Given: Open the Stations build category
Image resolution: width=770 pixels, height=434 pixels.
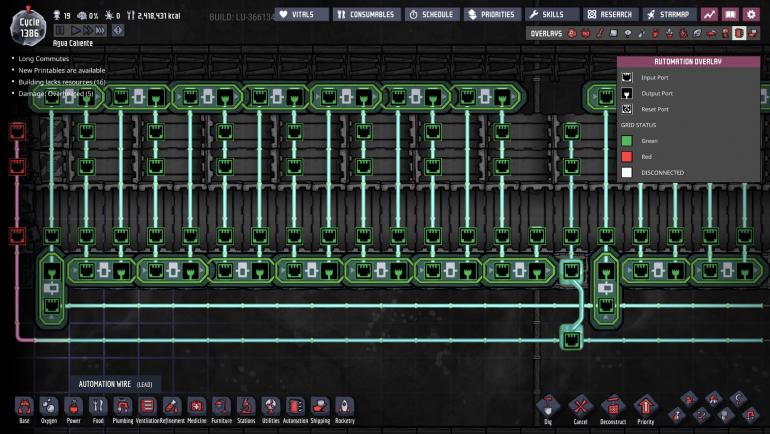Looking at the screenshot, I should [x=246, y=407].
